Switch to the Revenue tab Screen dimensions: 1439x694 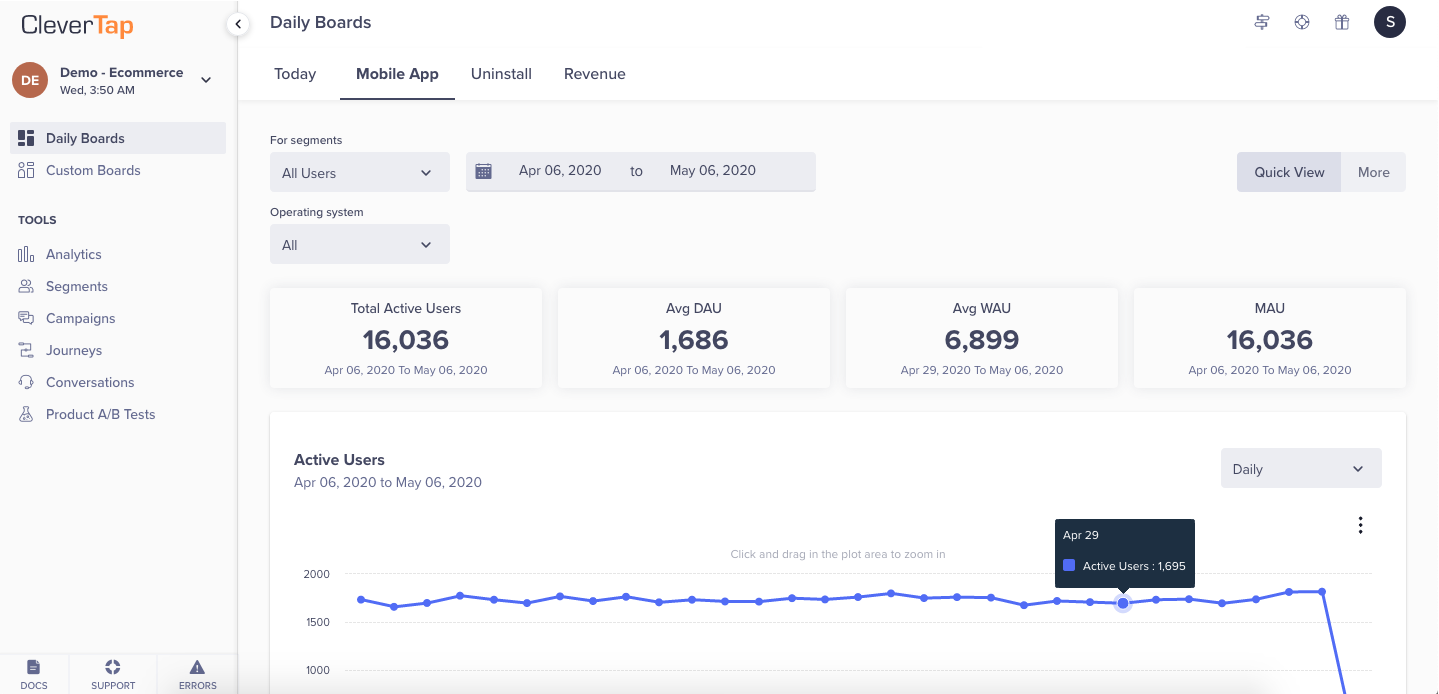(x=595, y=74)
